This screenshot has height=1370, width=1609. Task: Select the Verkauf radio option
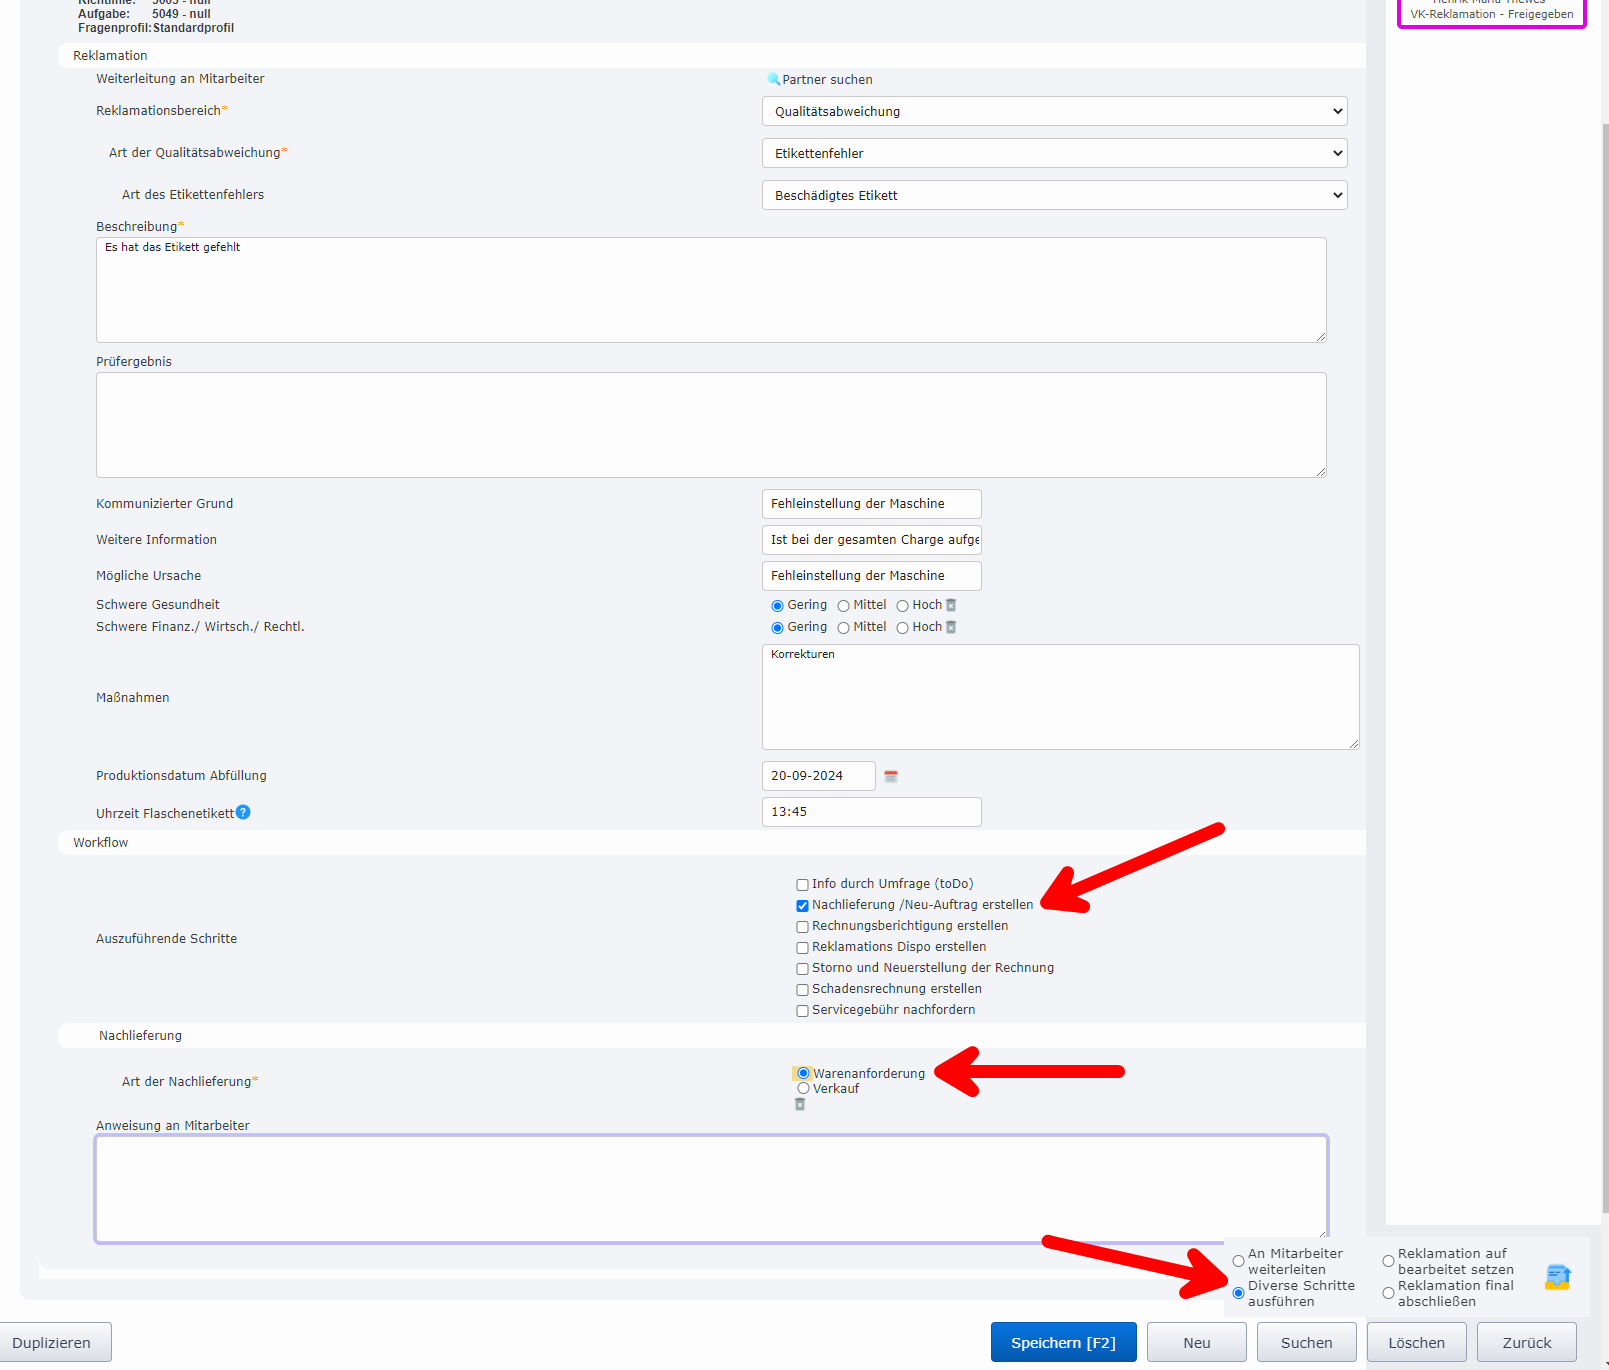803,1089
